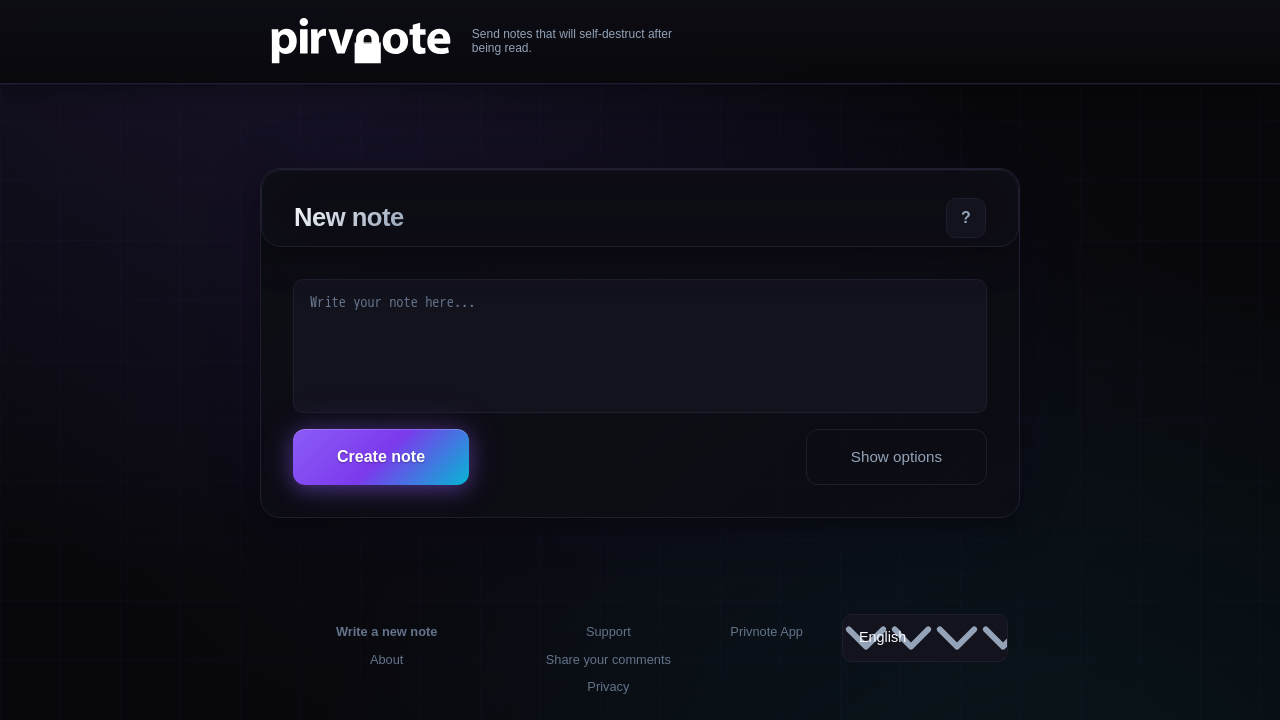The image size is (1280, 720).
Task: Click the Create note button
Action: [x=381, y=457]
